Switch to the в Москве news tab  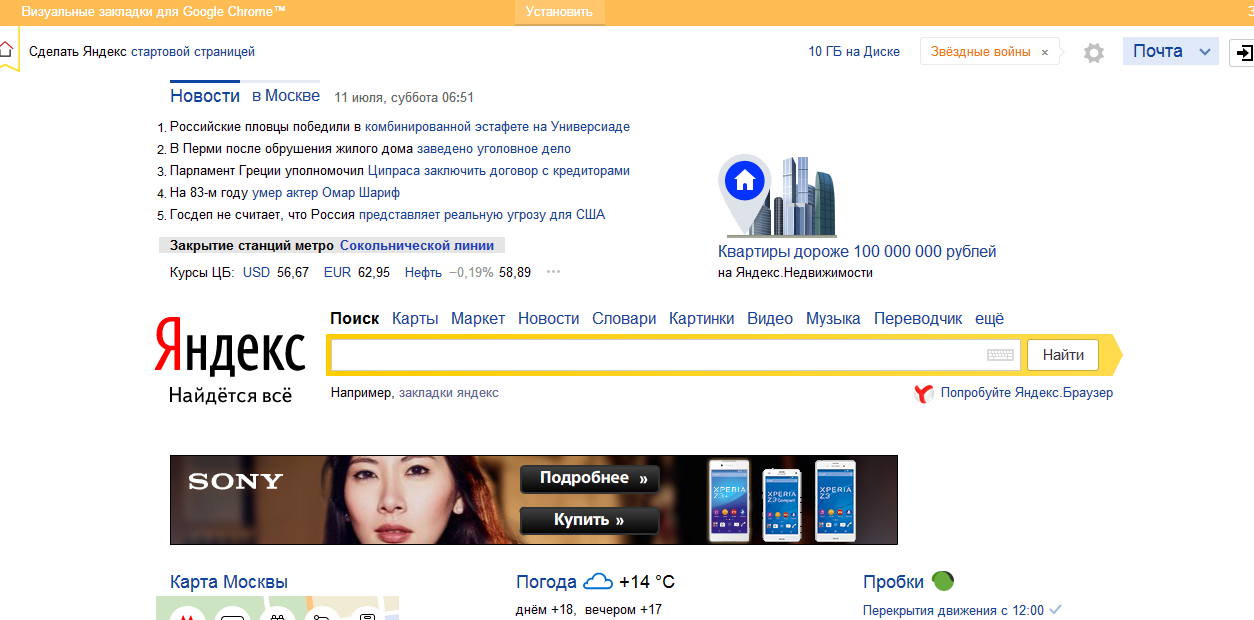[x=286, y=96]
